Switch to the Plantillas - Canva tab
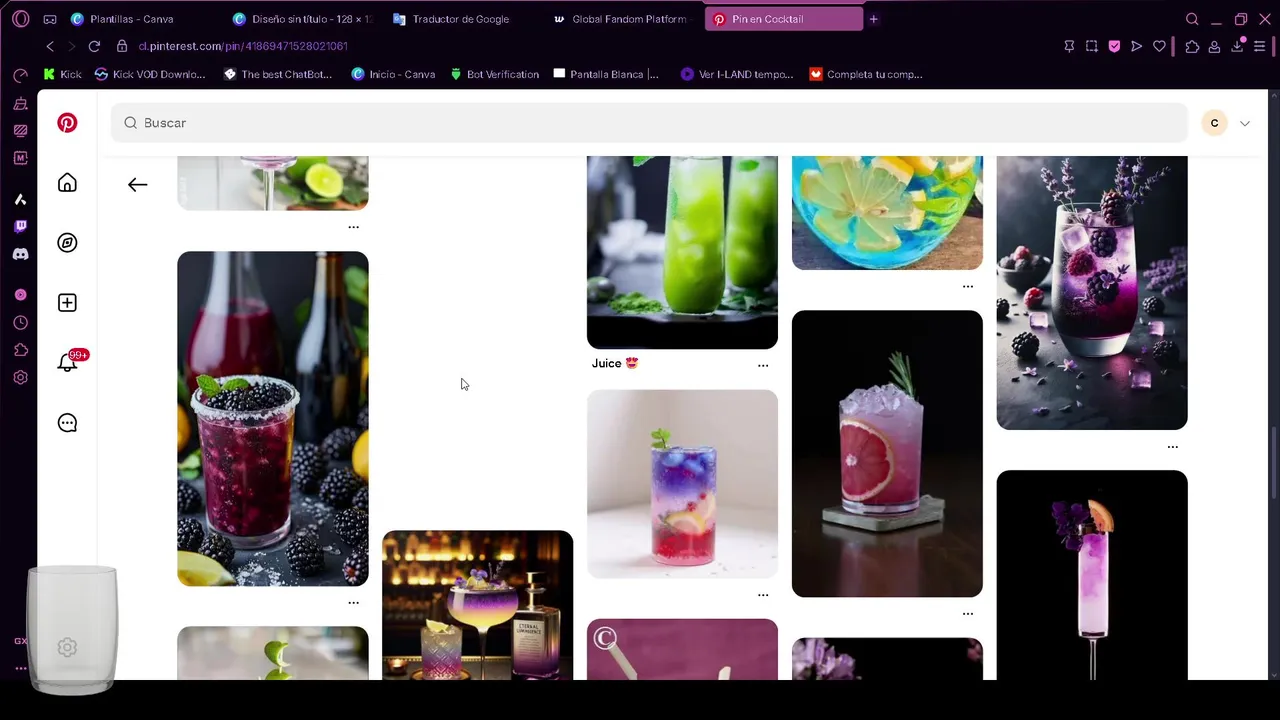 (131, 19)
